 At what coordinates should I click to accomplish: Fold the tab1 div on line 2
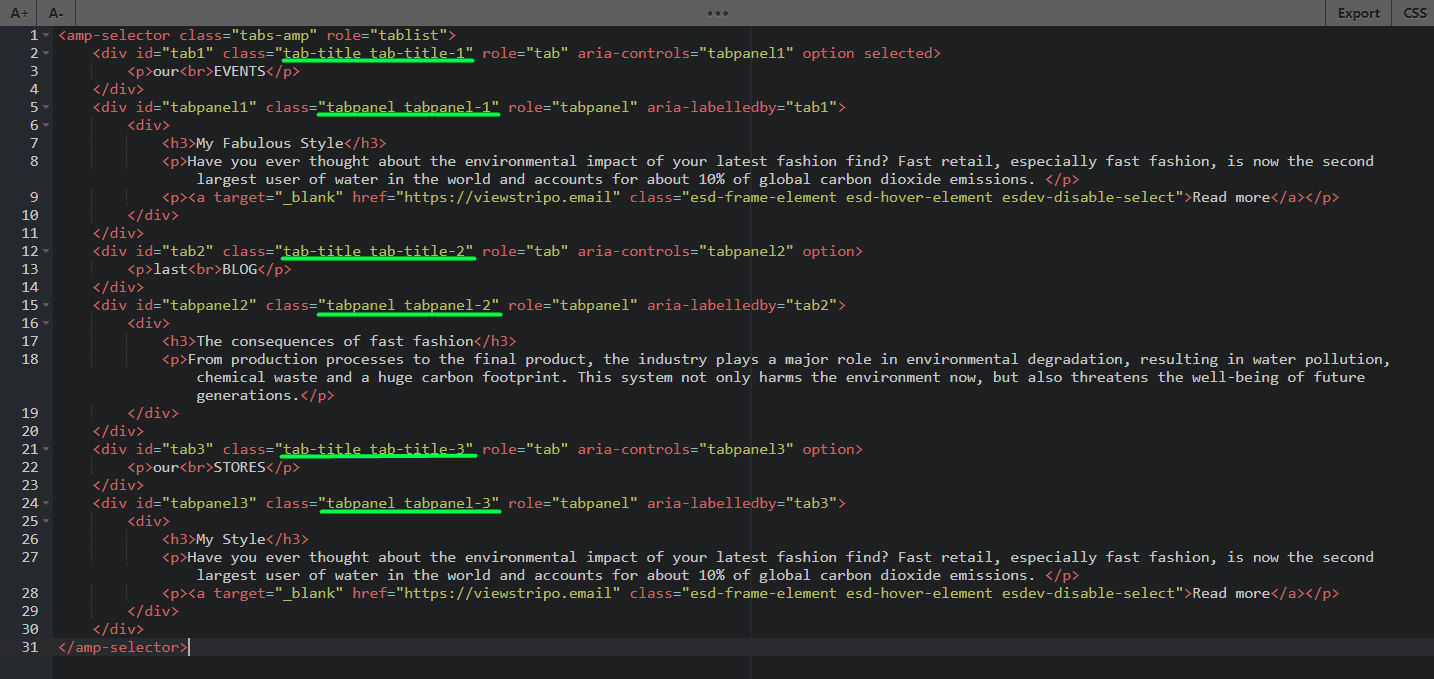click(x=46, y=54)
